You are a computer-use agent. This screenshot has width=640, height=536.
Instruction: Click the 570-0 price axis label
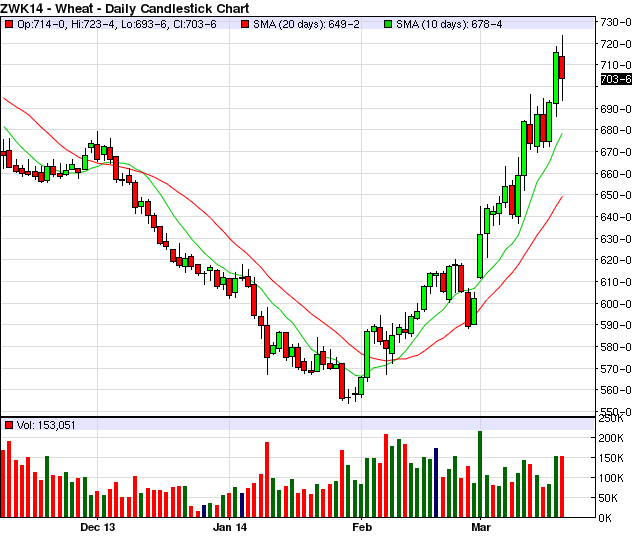tap(616, 369)
